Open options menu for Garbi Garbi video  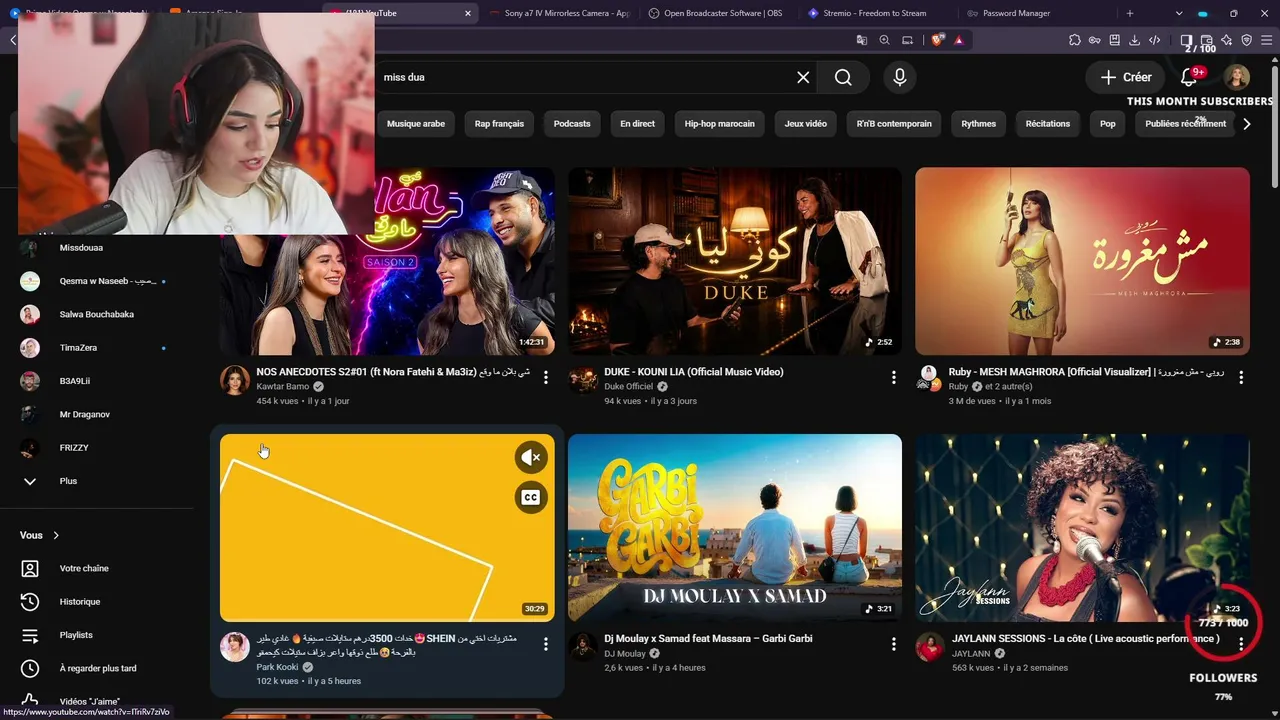[x=894, y=644]
